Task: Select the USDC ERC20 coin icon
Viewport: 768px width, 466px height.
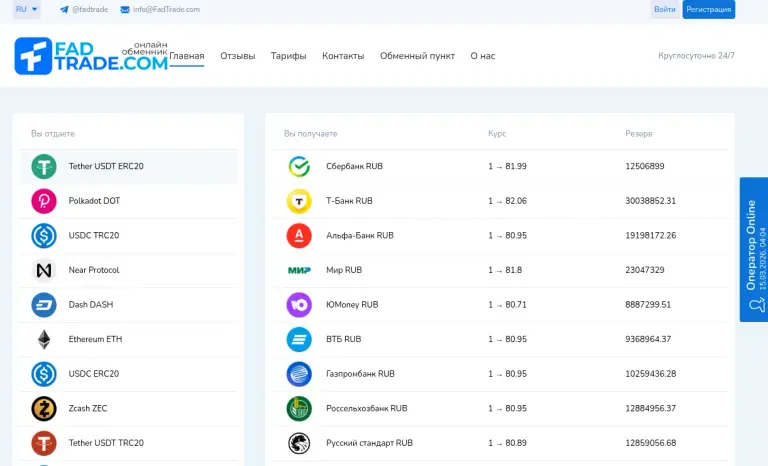Action: click(x=44, y=374)
